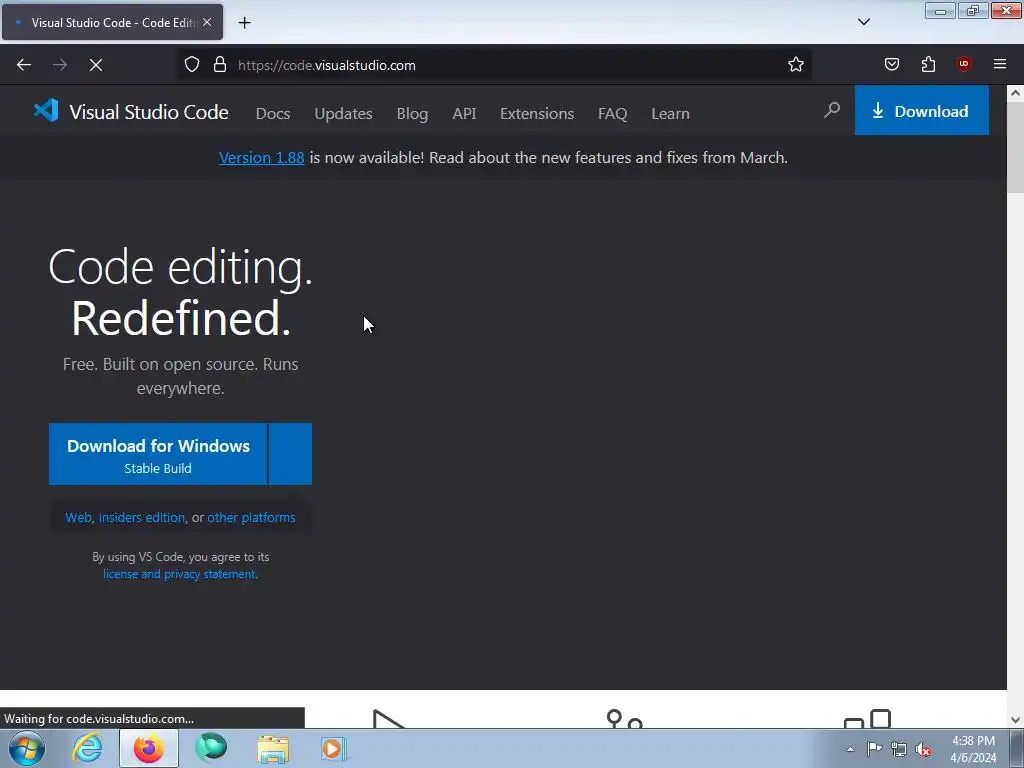Save page to Pocket

[891, 65]
